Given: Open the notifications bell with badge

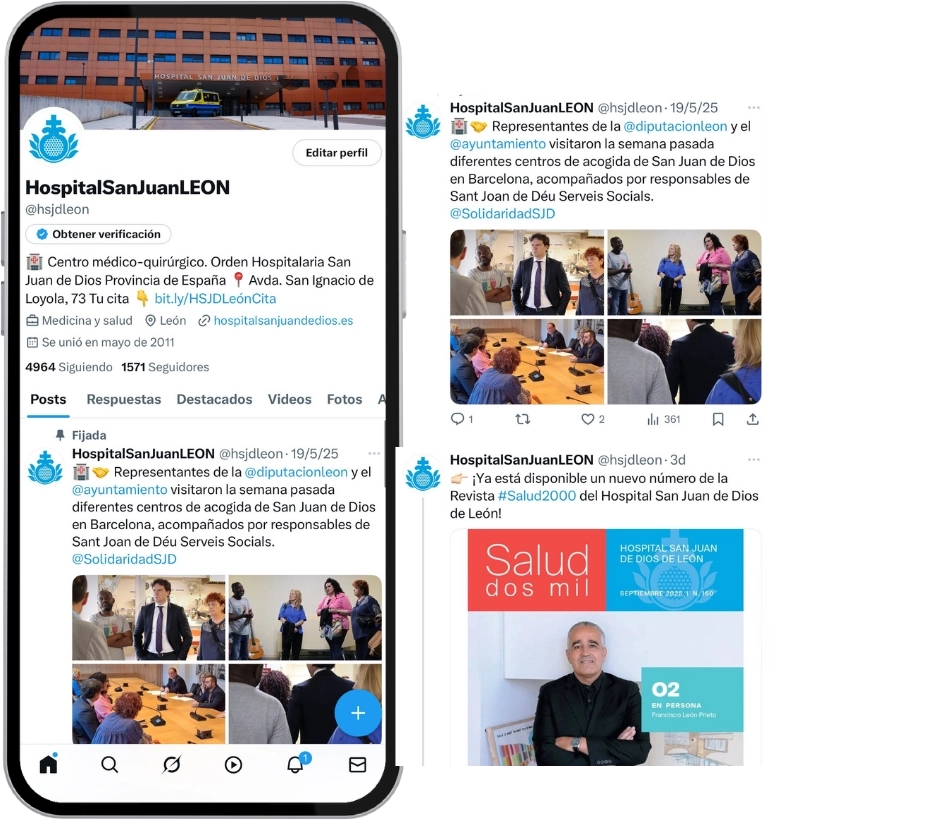Looking at the screenshot, I should [297, 763].
